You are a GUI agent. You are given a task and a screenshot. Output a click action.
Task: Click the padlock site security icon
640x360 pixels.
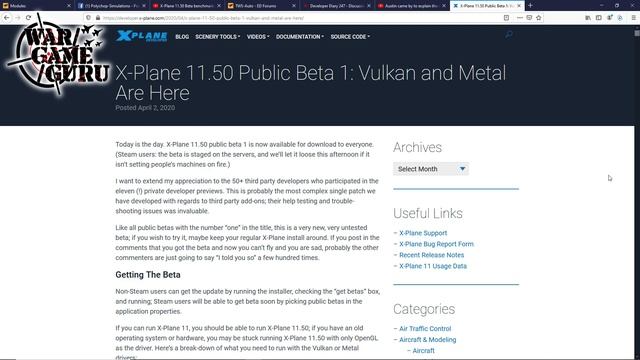(x=98, y=18)
